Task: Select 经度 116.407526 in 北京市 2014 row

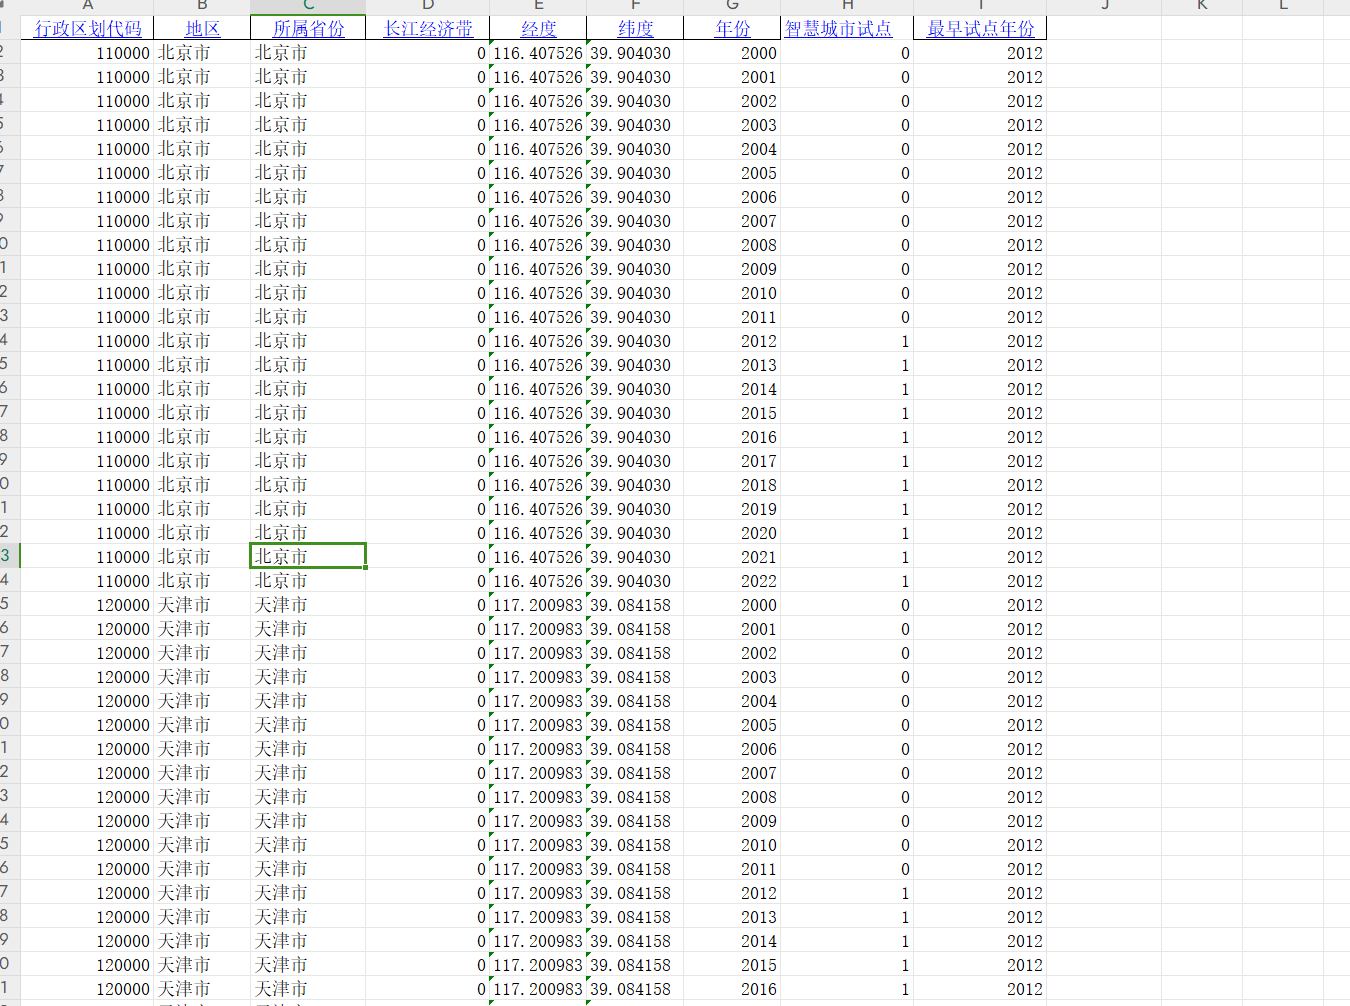Action: pos(538,389)
